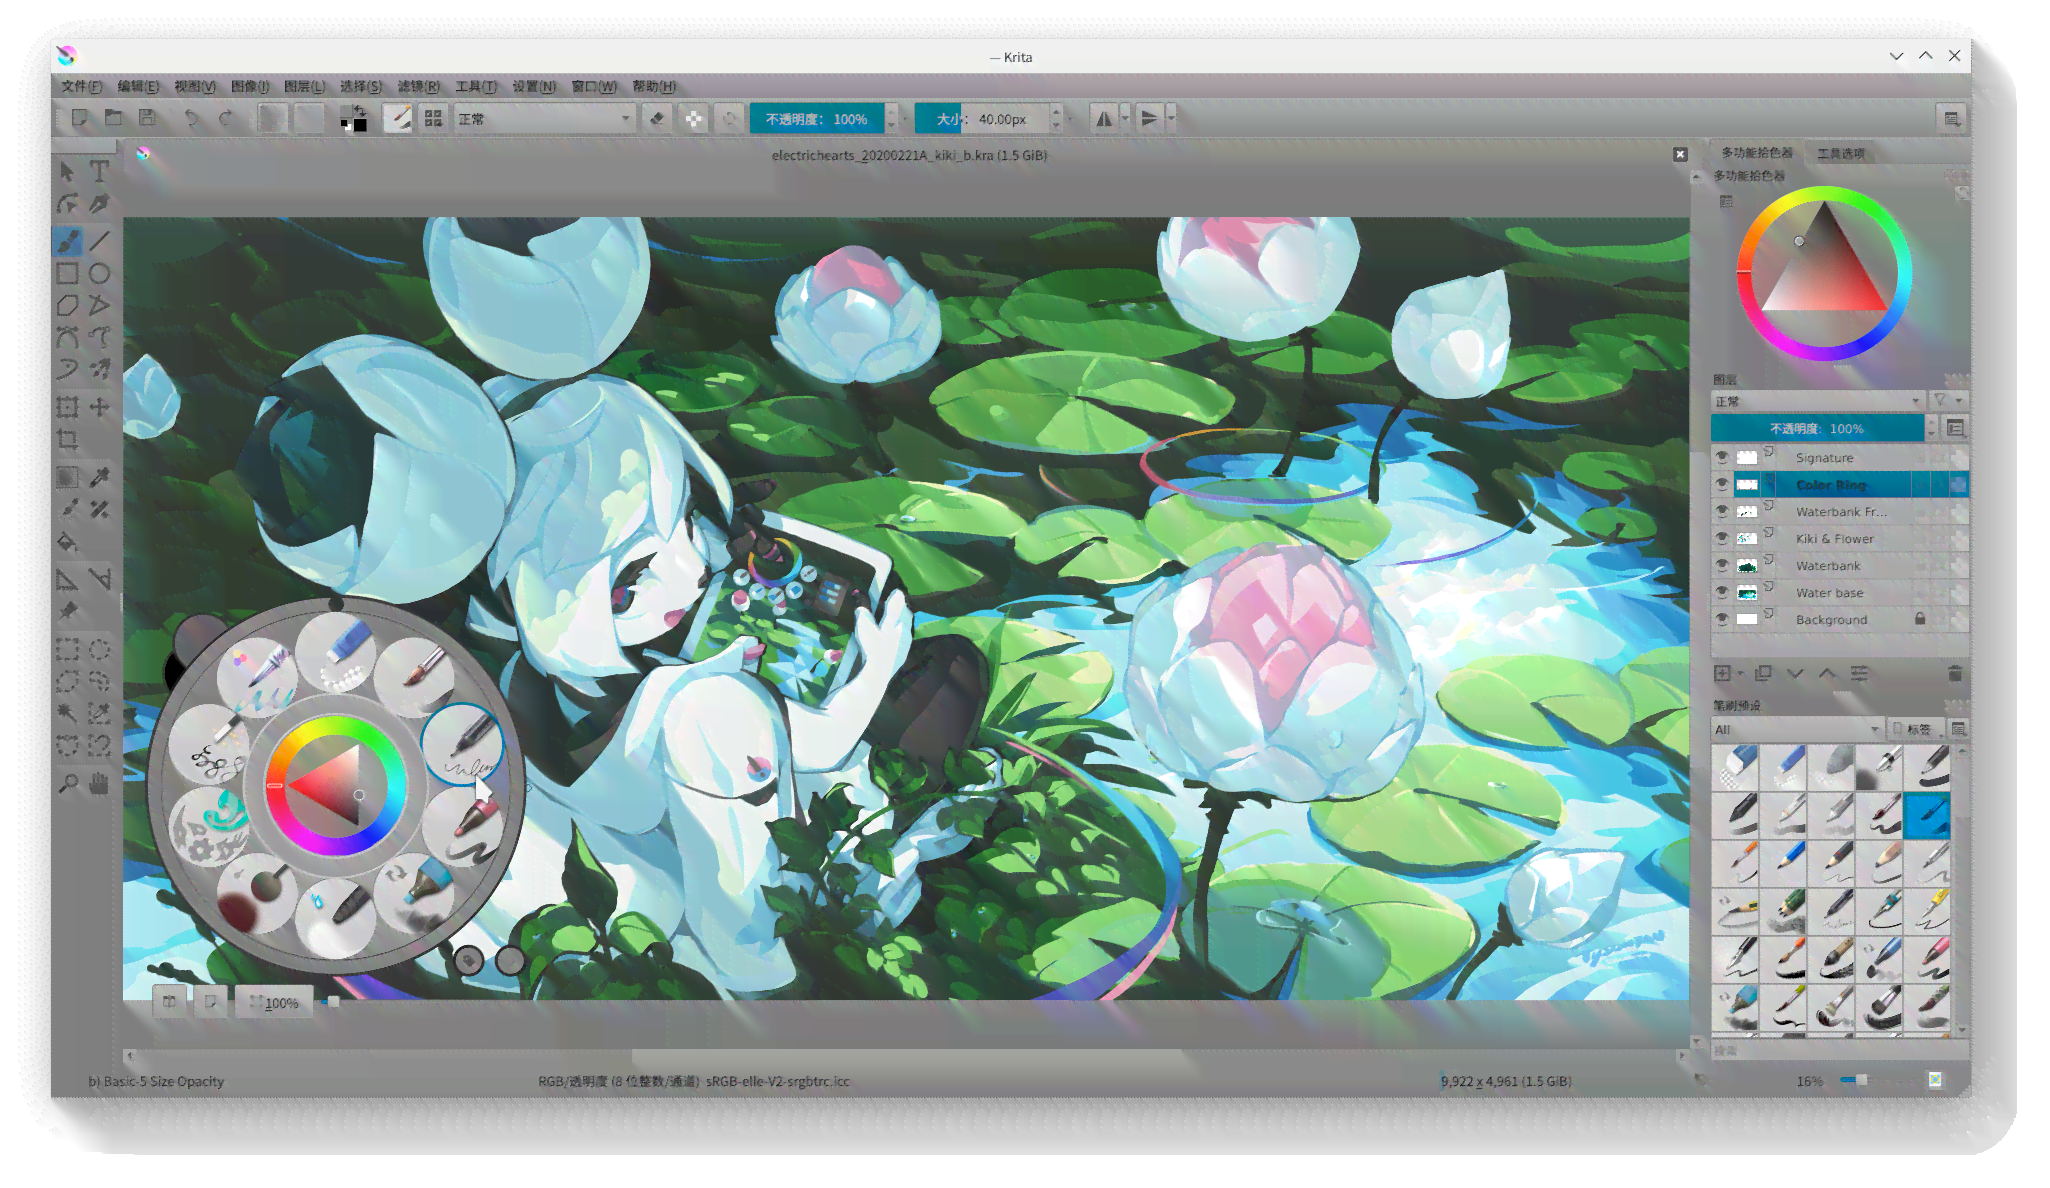Create a new document from toolbar
Image resolution: width=2050 pixels, height=1188 pixels.
pyautogui.click(x=80, y=119)
